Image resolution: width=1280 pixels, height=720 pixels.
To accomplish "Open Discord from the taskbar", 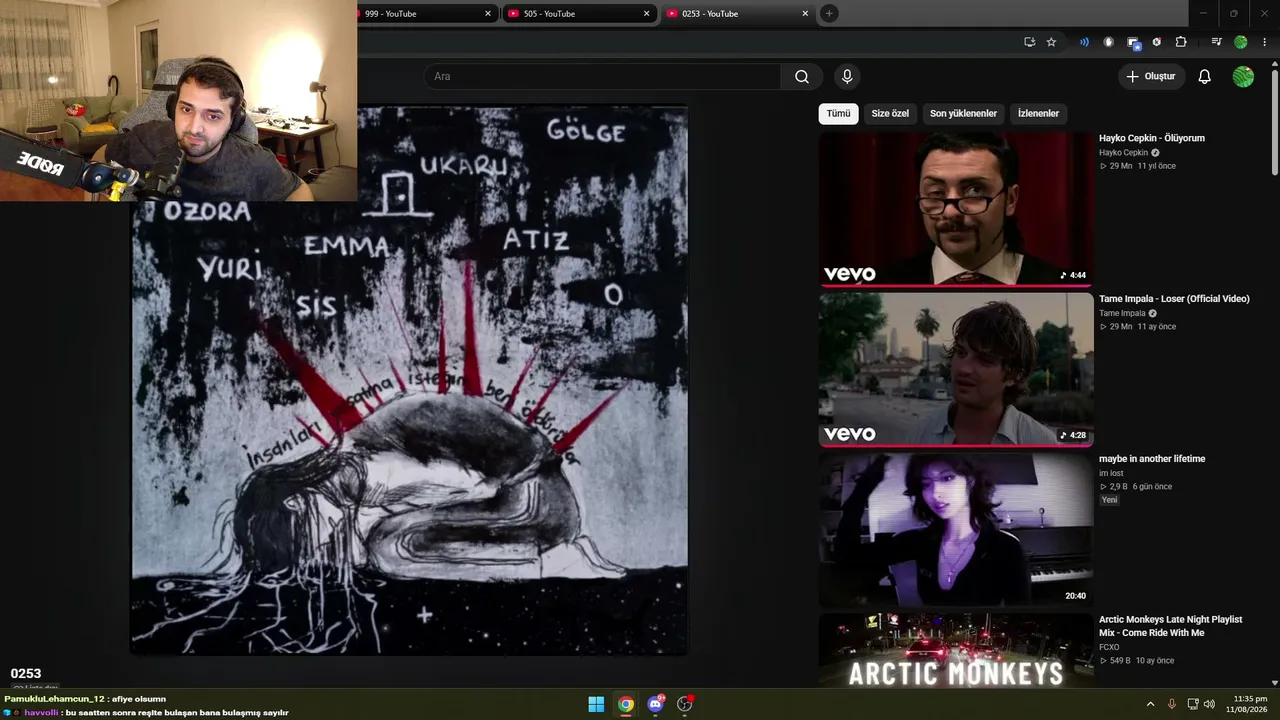I will (x=656, y=704).
